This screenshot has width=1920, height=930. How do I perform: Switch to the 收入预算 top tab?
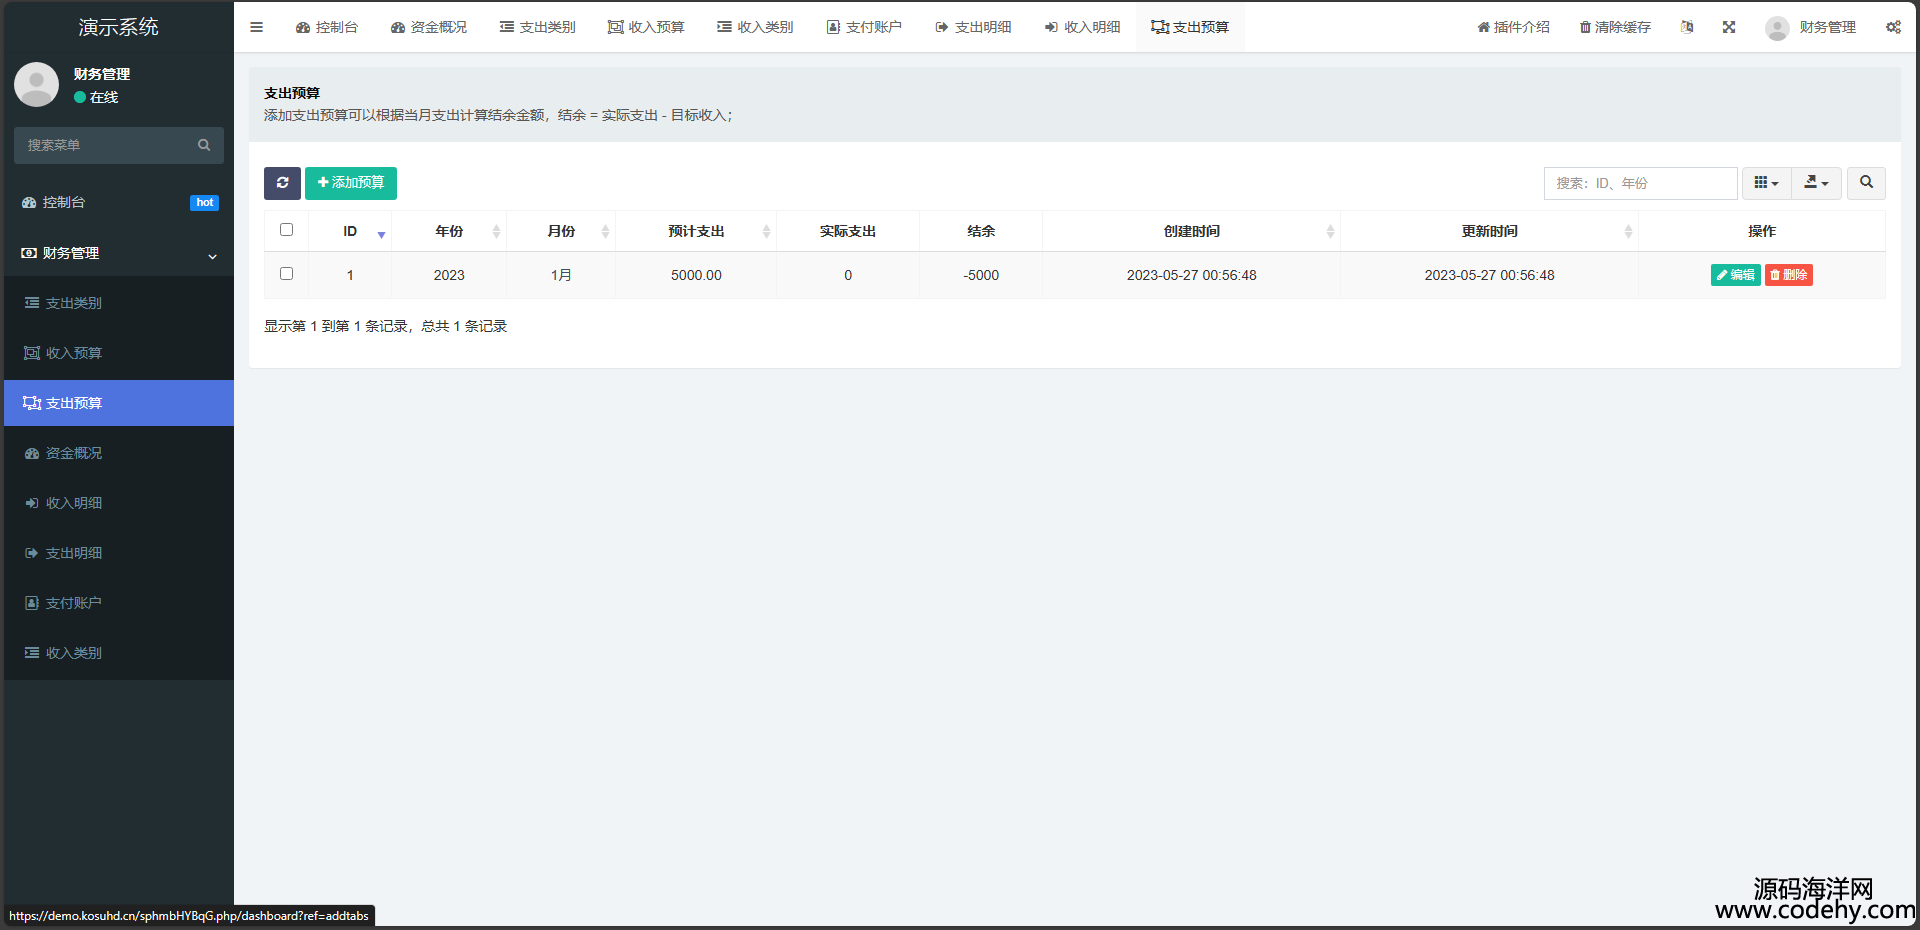(x=646, y=27)
